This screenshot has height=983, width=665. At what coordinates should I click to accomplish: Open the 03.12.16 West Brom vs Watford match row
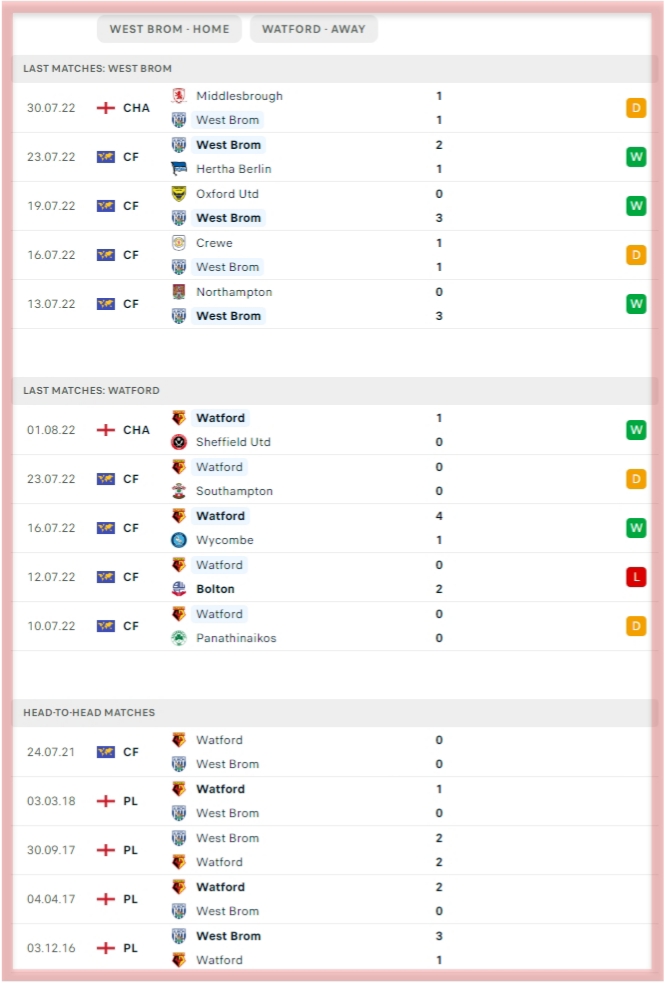coord(332,948)
